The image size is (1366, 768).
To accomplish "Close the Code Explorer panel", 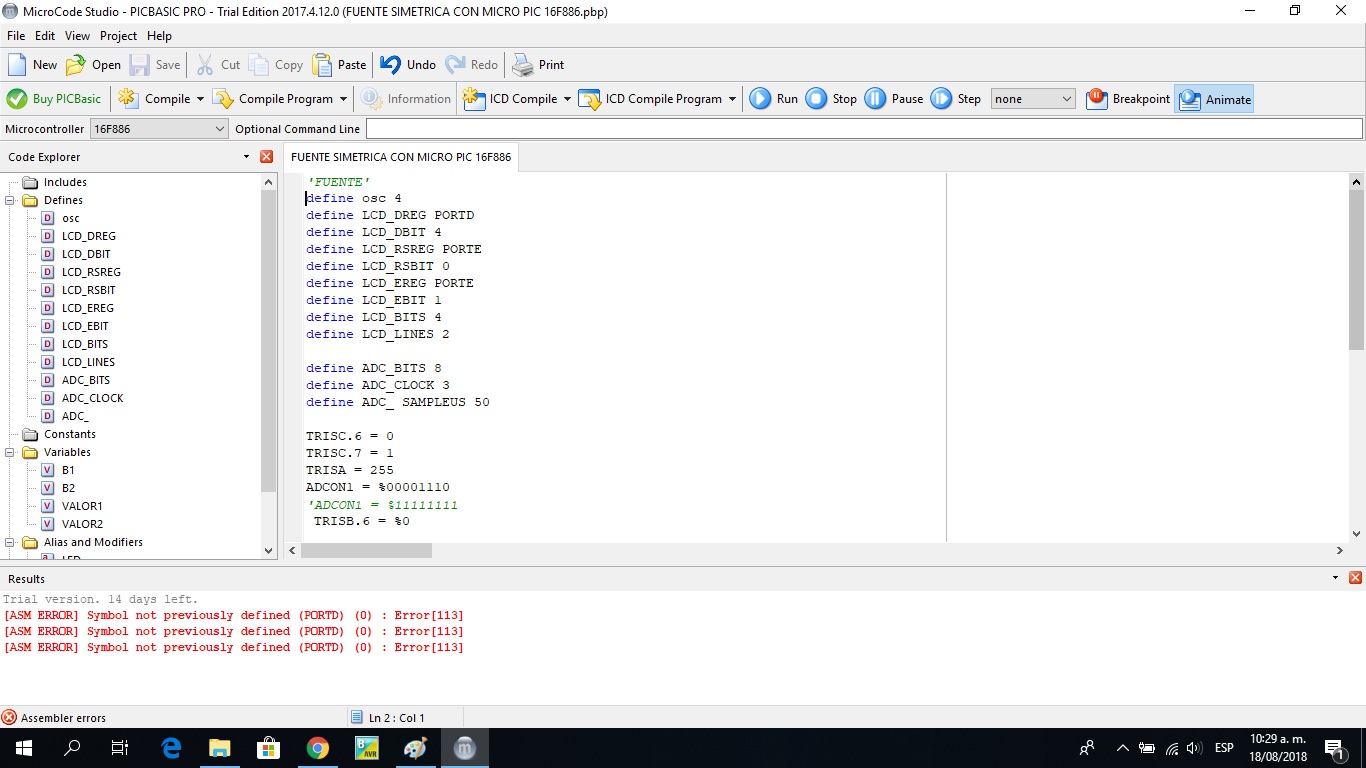I will click(x=266, y=157).
